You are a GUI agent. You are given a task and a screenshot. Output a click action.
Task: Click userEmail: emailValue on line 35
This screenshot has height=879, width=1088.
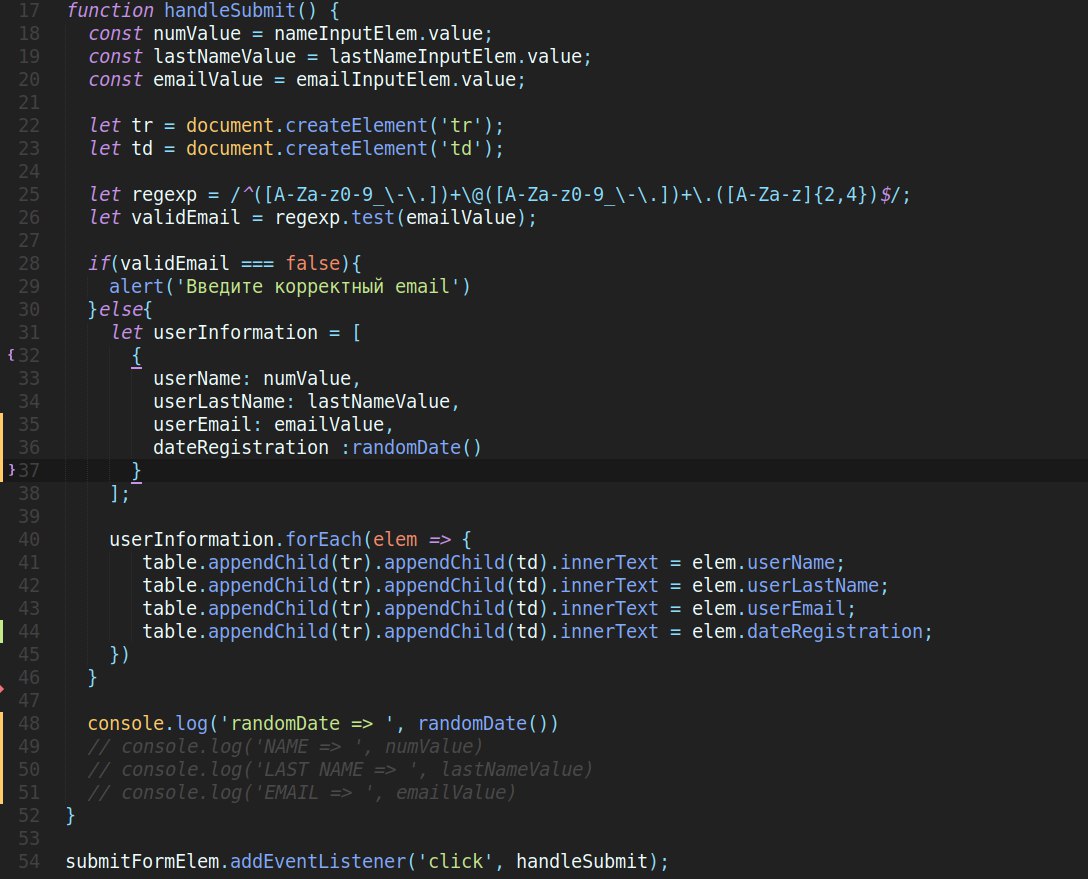pyautogui.click(x=269, y=424)
